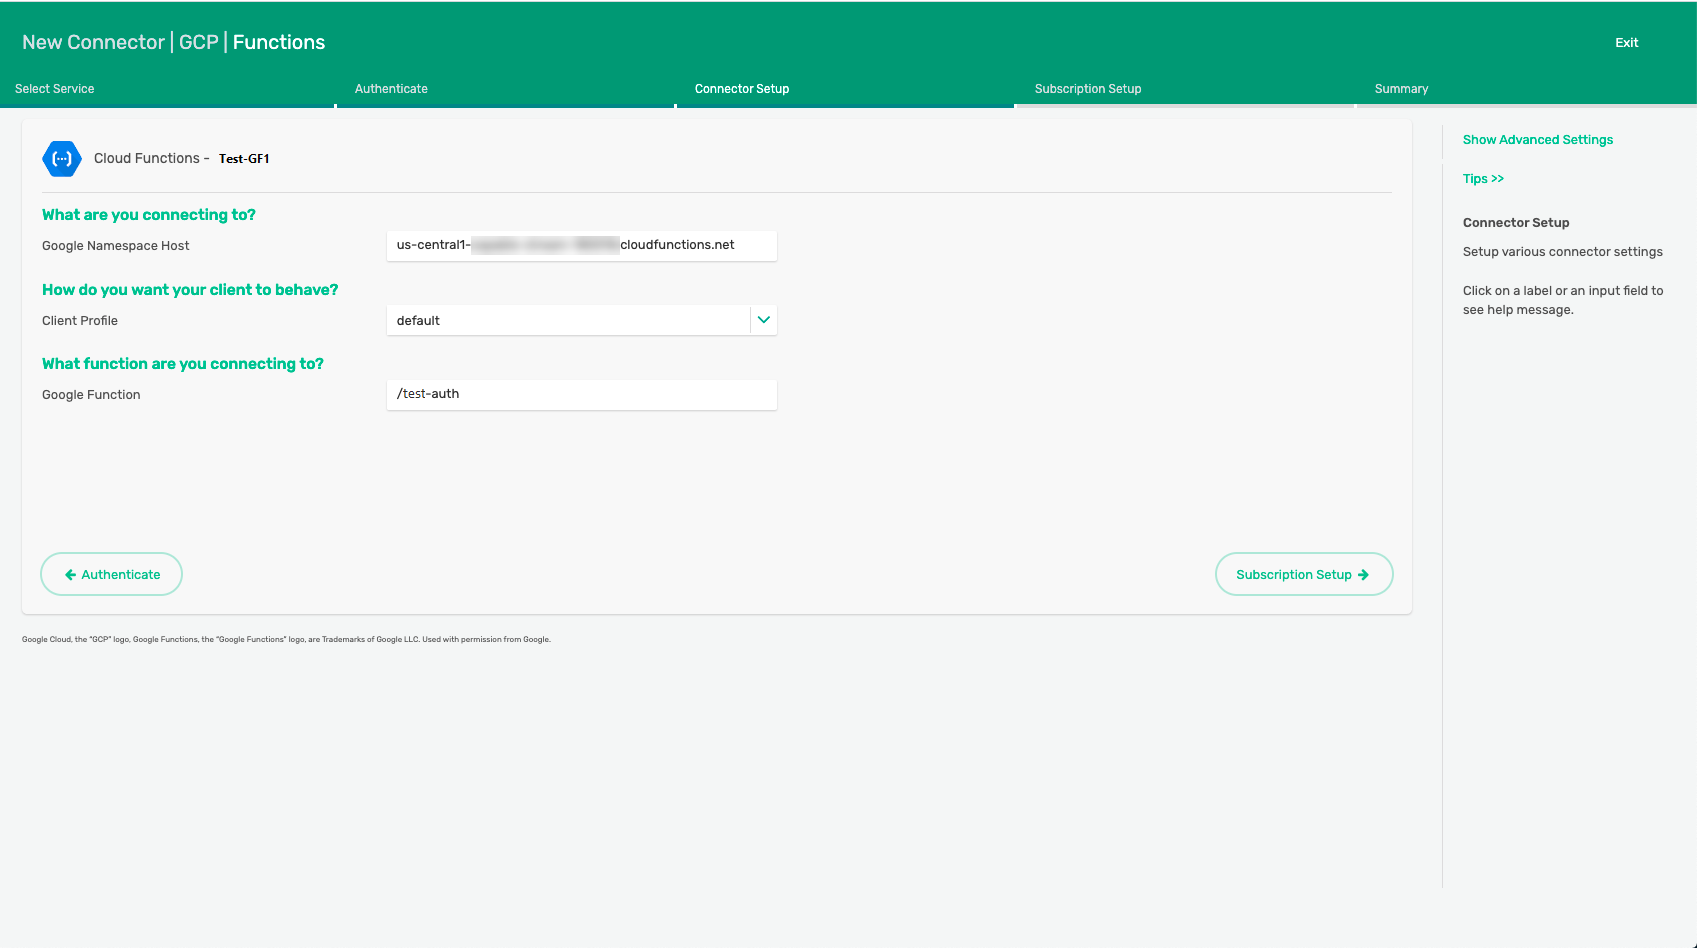Viewport: 1697px width, 948px height.
Task: Exit the new connector wizard
Action: coord(1626,43)
